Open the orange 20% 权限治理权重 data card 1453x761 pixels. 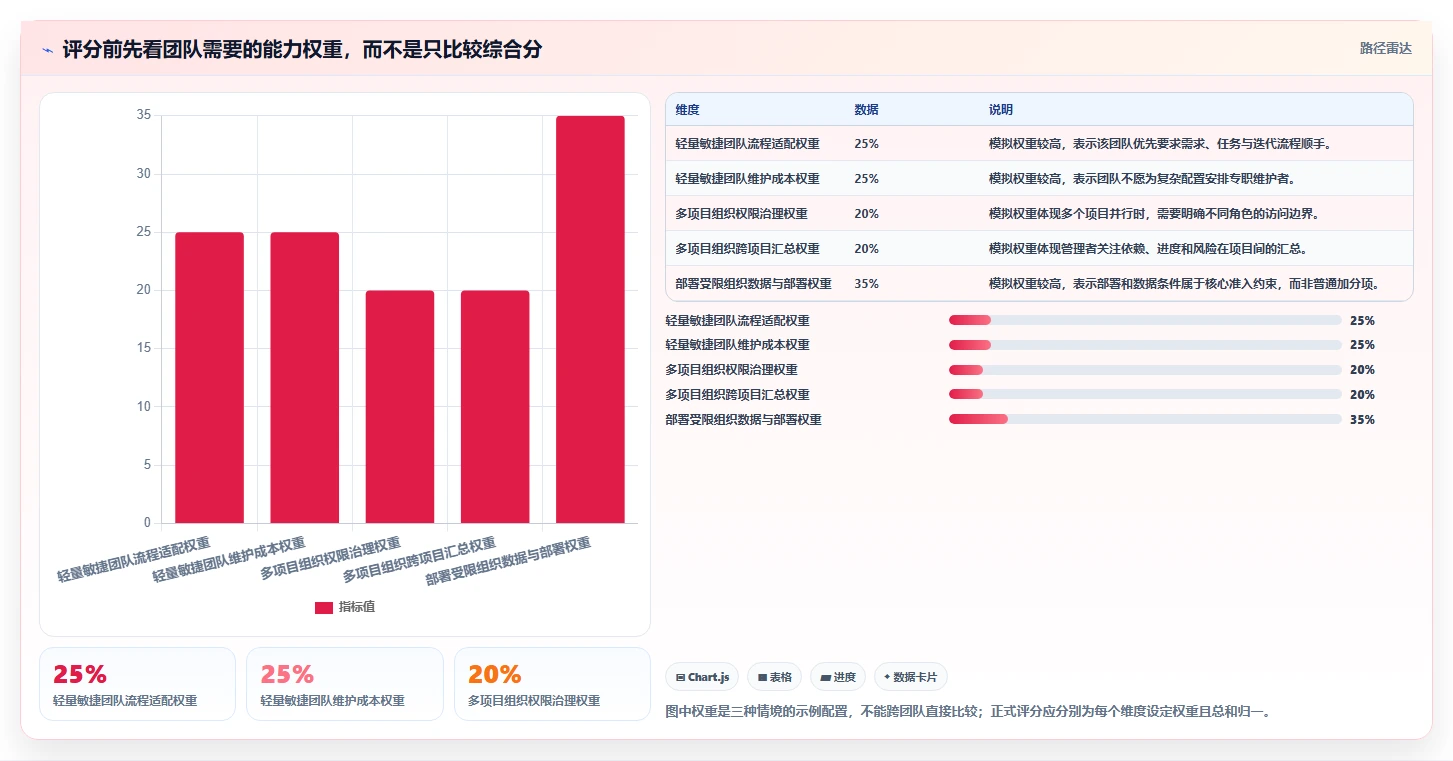(552, 684)
